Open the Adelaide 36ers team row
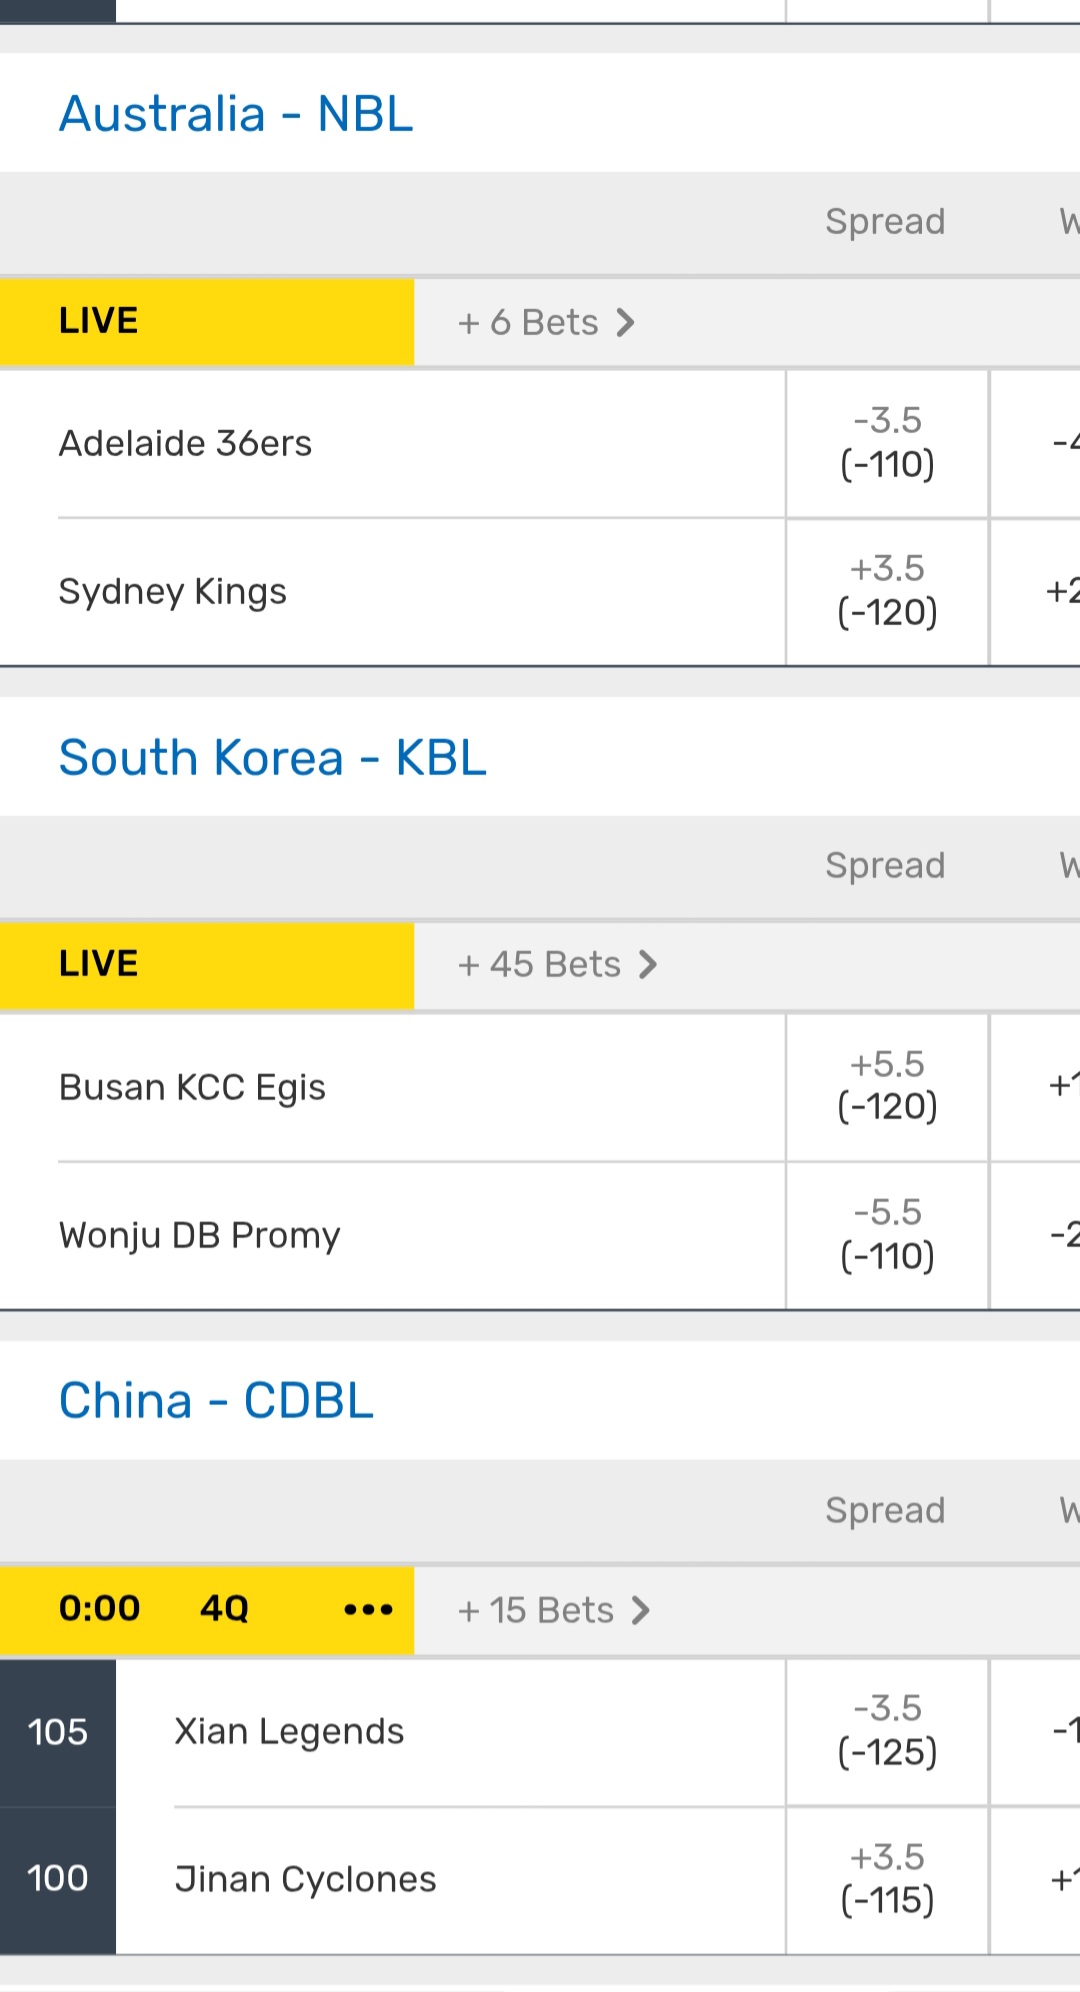The height and width of the screenshot is (1992, 1080). 186,443
